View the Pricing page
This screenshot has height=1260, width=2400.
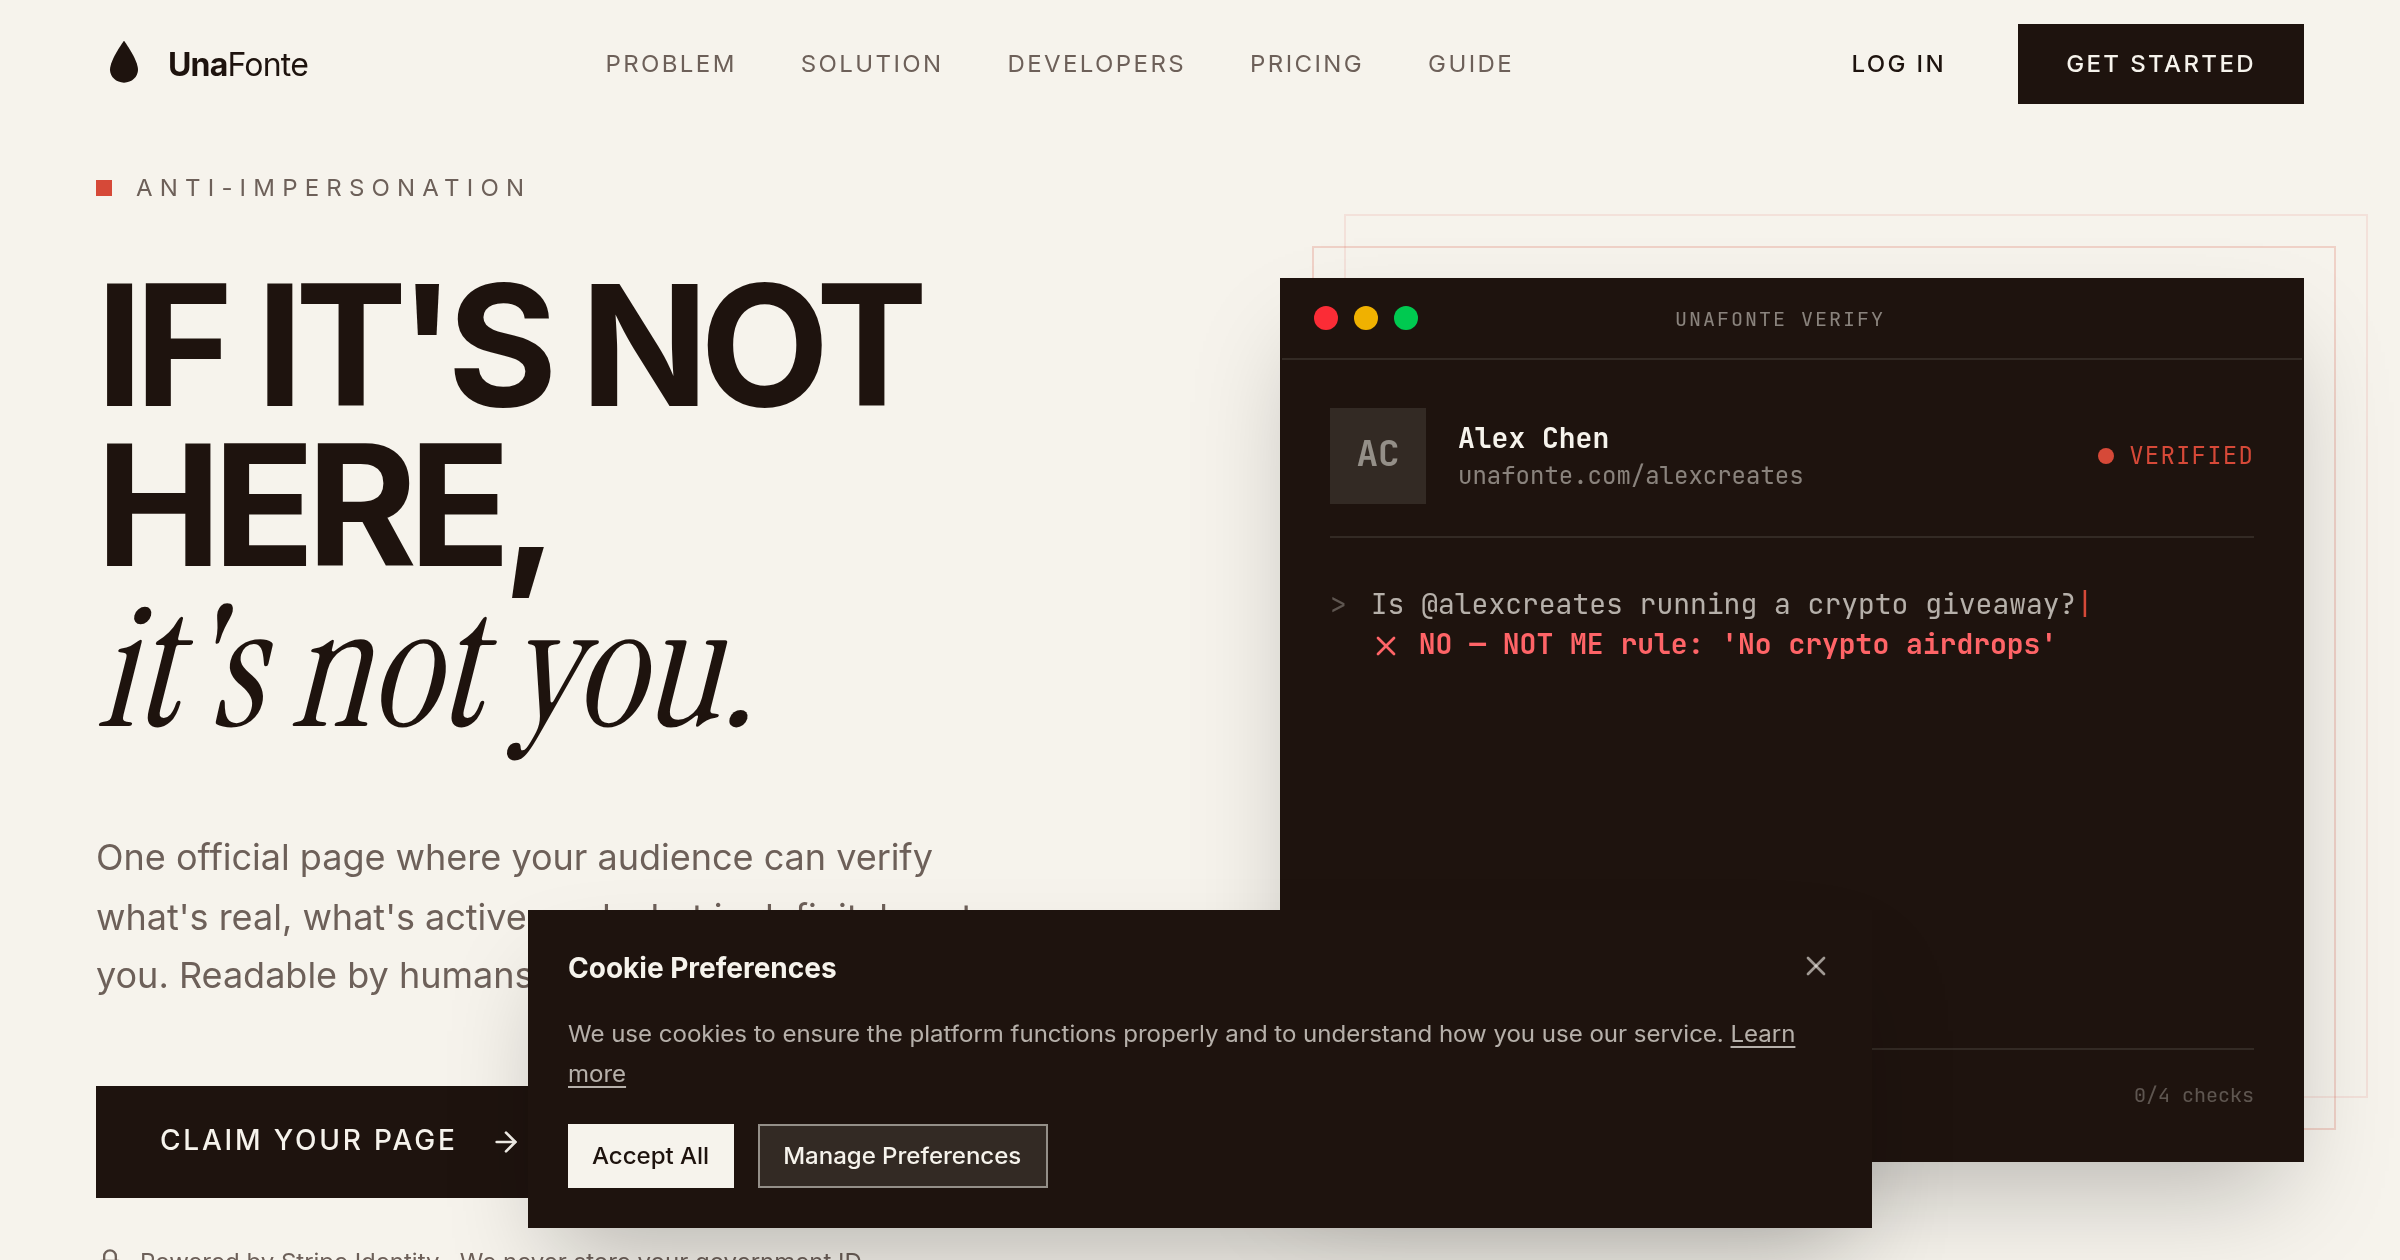tap(1306, 64)
